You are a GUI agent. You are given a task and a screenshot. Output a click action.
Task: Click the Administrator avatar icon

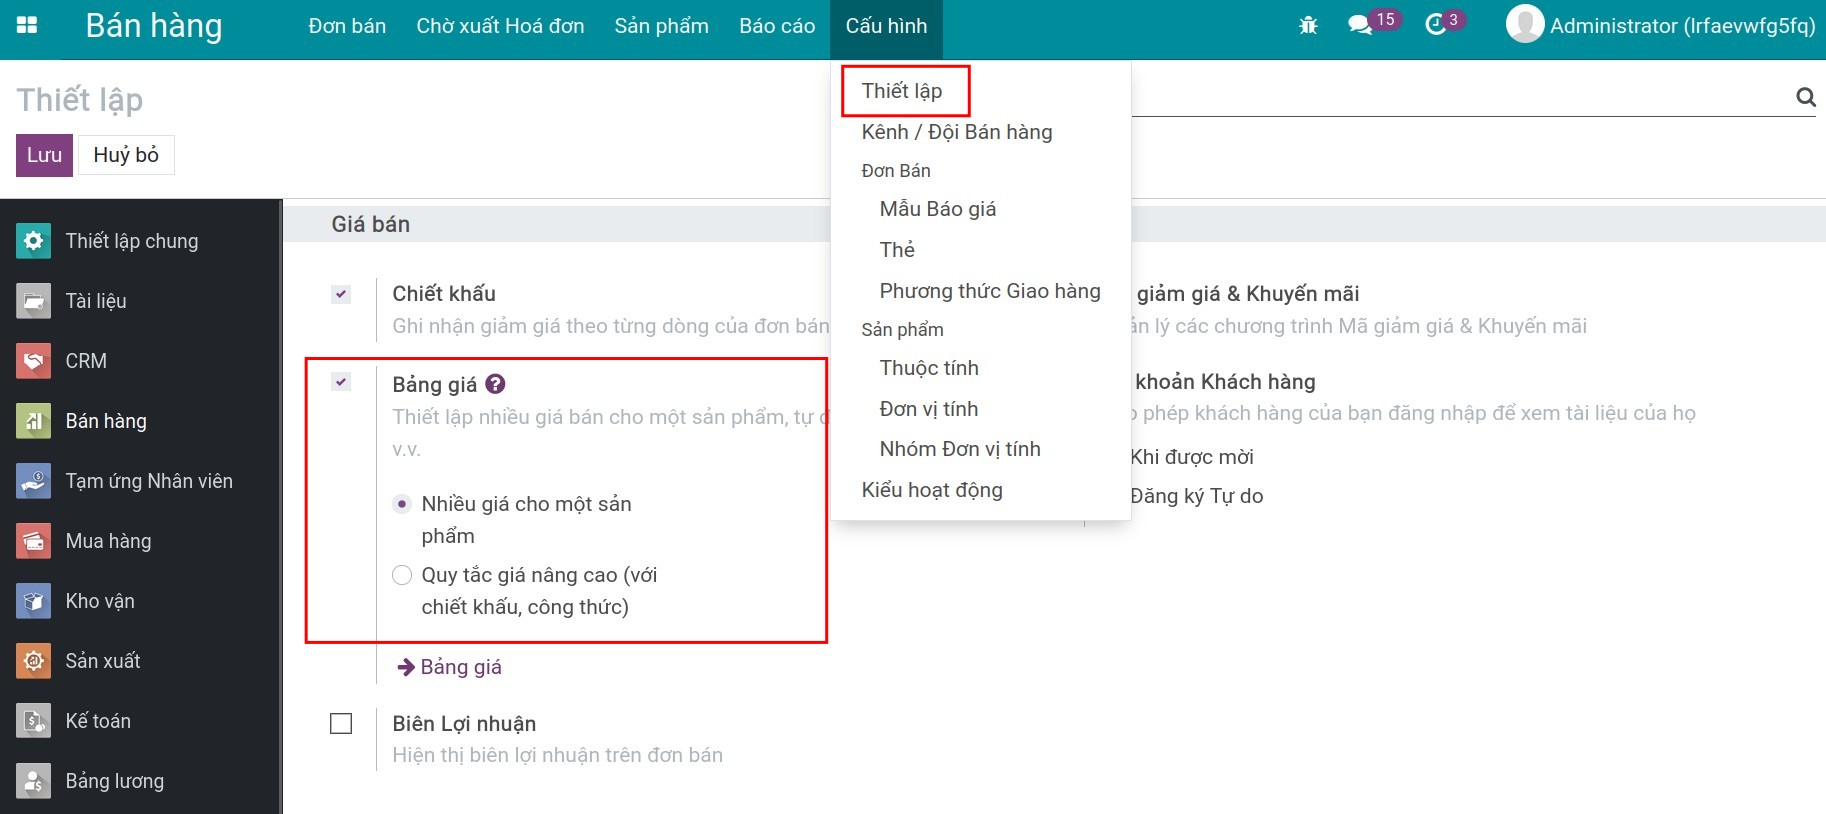pyautogui.click(x=1525, y=24)
